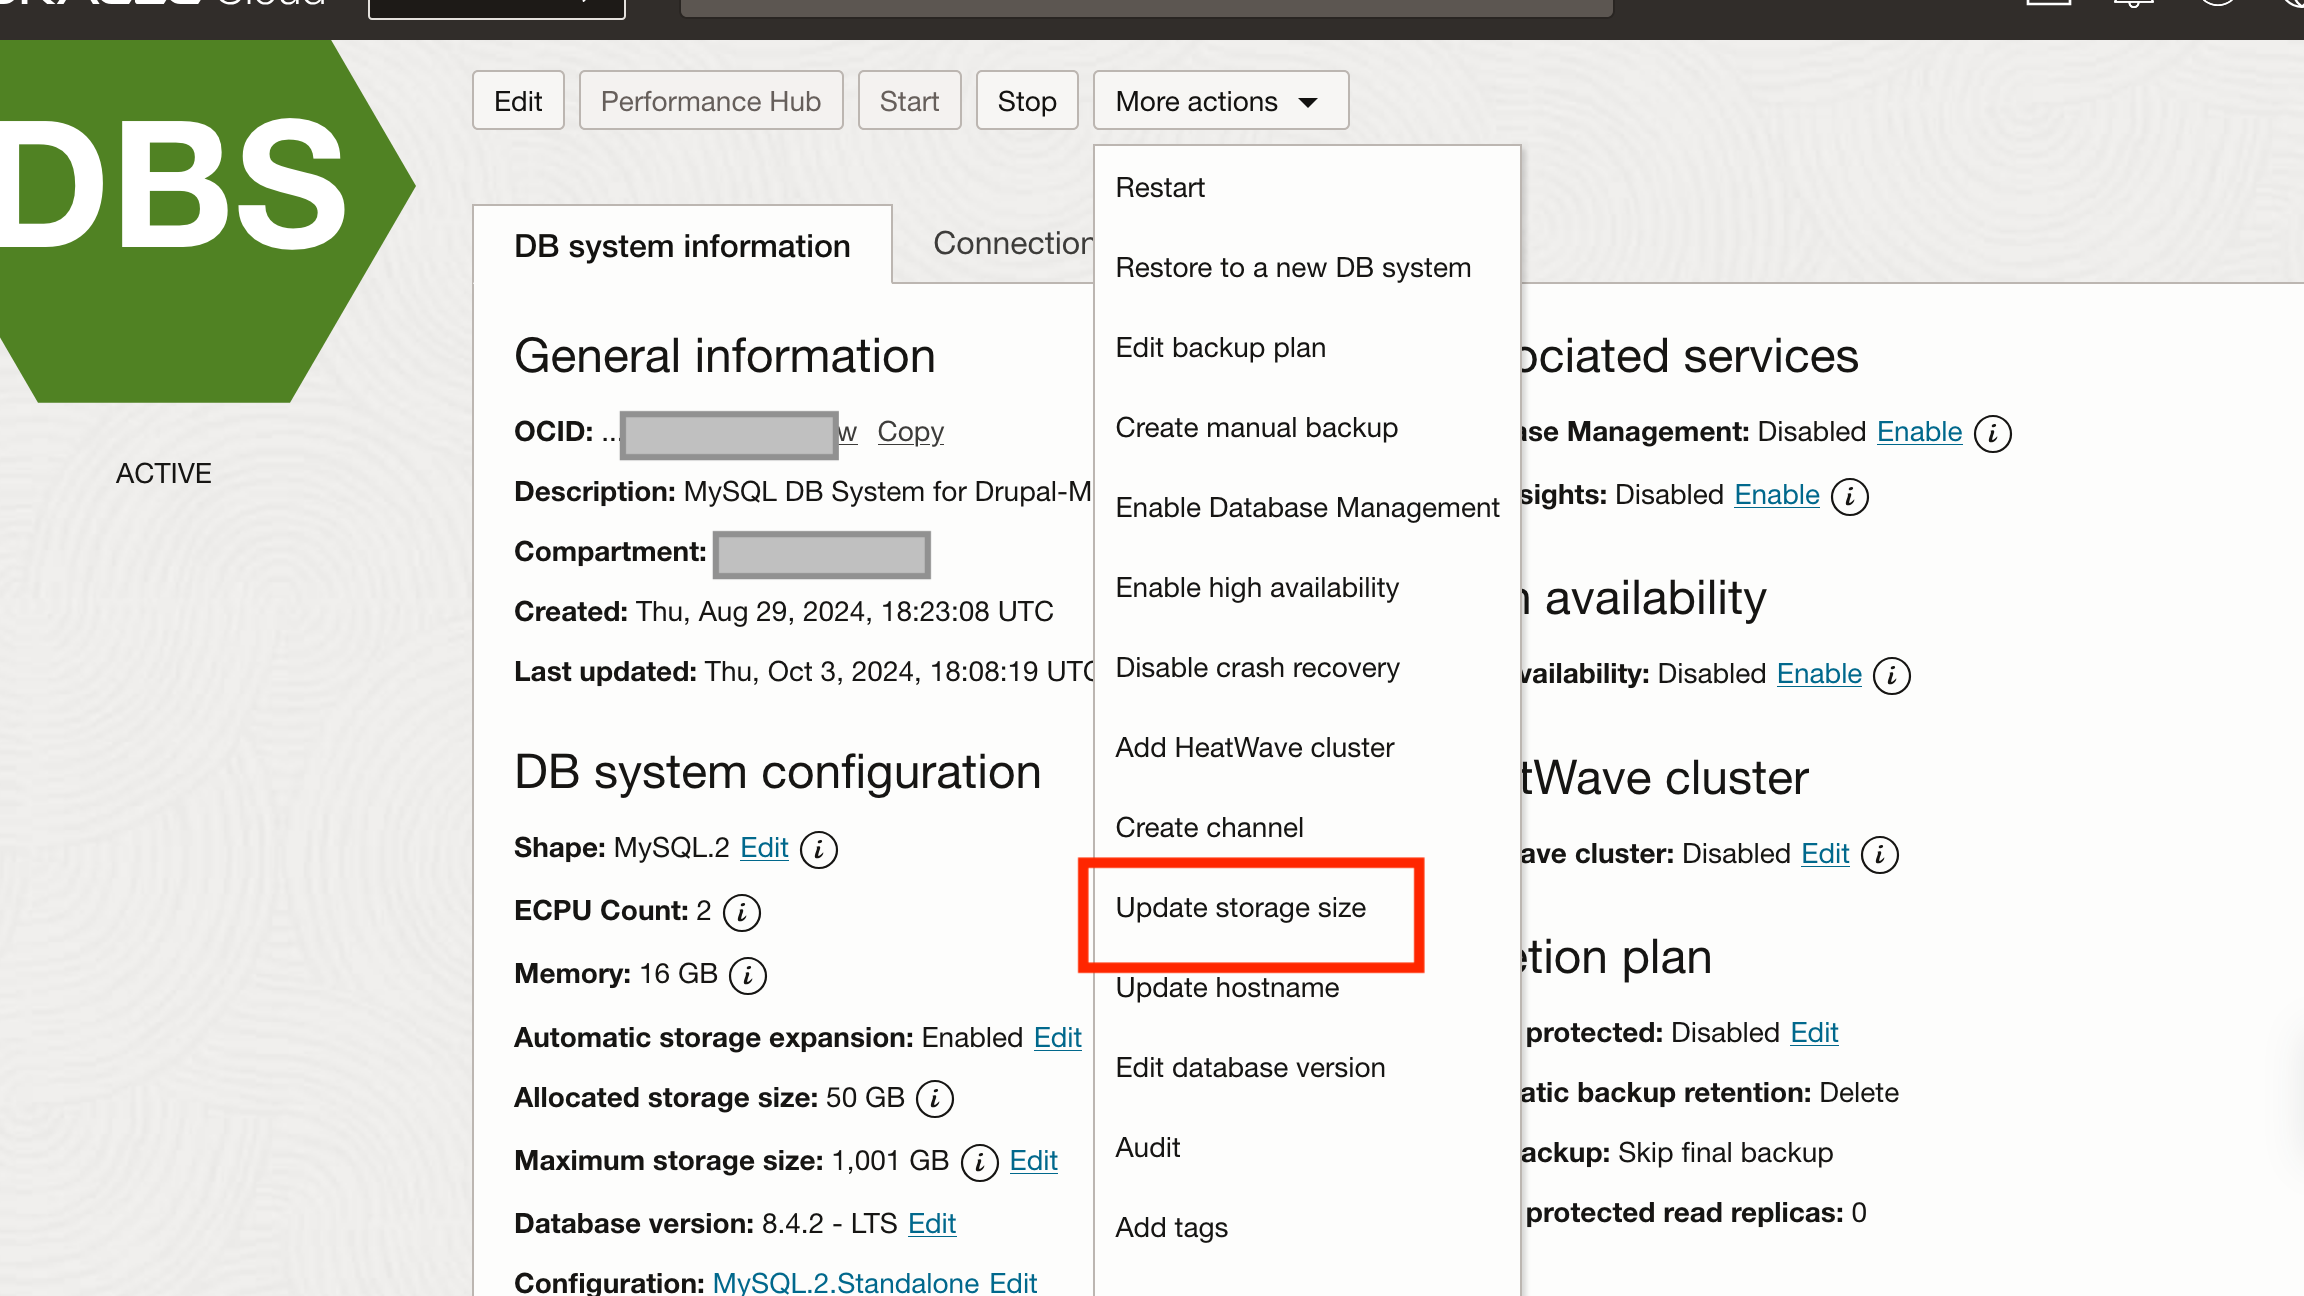
Task: Click the MySQL.2.Standalone configuration link
Action: (x=845, y=1282)
